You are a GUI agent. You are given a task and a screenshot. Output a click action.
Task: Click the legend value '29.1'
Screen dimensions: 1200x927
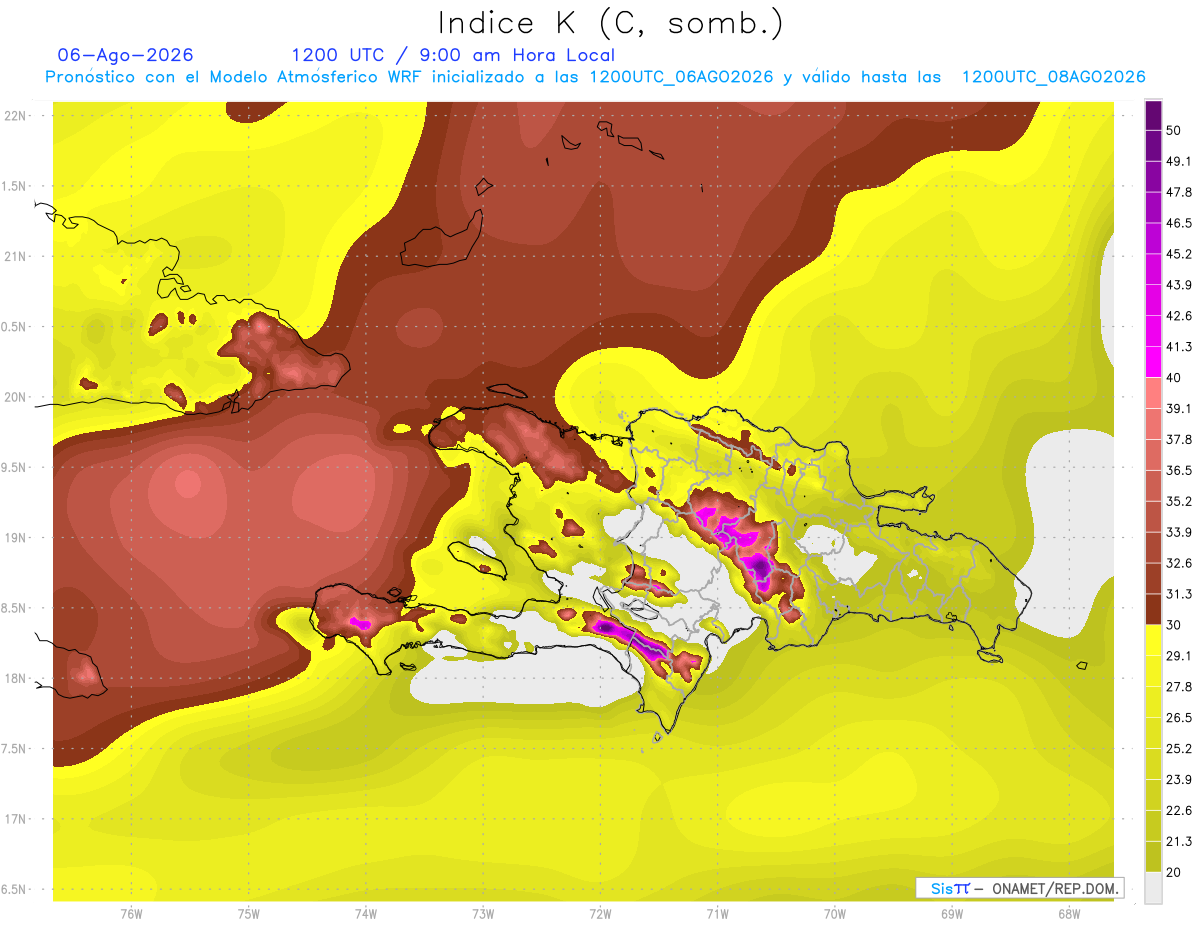tap(1179, 656)
